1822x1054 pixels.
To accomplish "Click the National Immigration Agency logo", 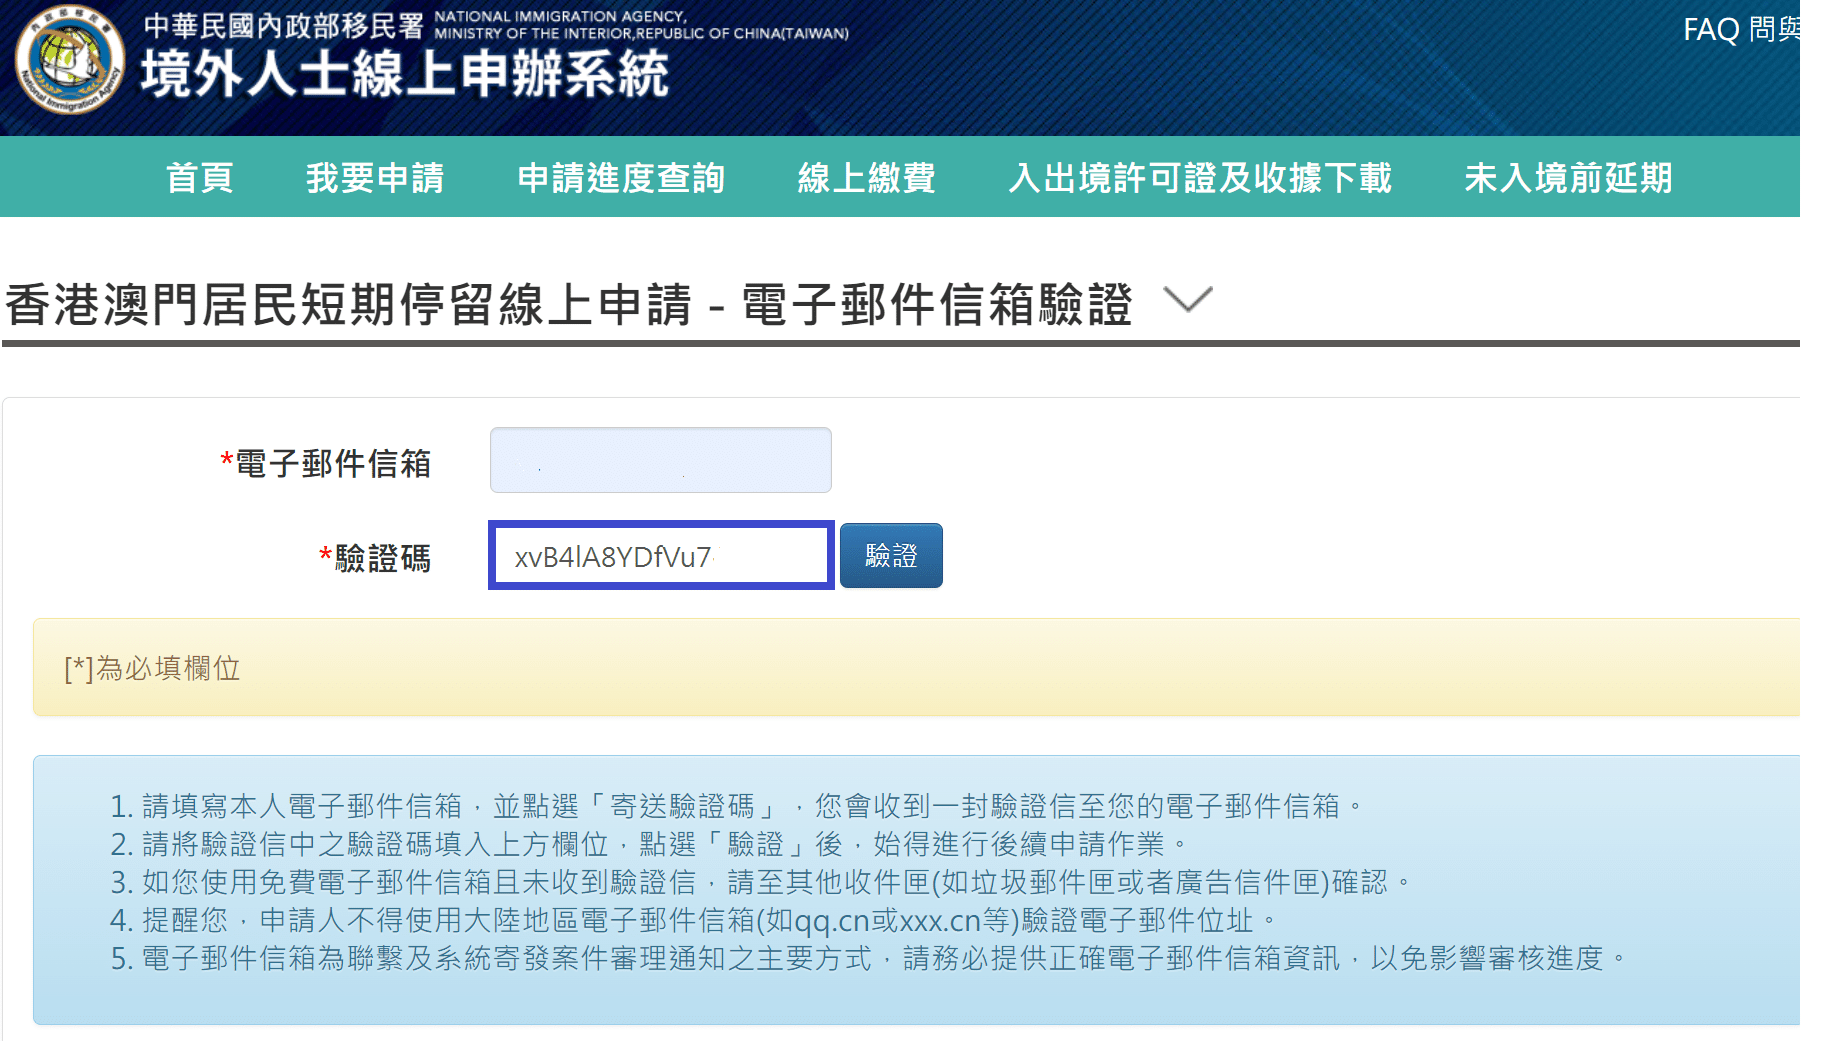I will click(70, 60).
